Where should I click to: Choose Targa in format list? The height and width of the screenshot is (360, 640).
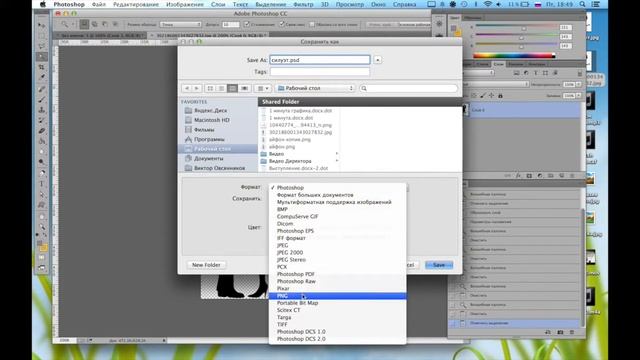pos(338,318)
